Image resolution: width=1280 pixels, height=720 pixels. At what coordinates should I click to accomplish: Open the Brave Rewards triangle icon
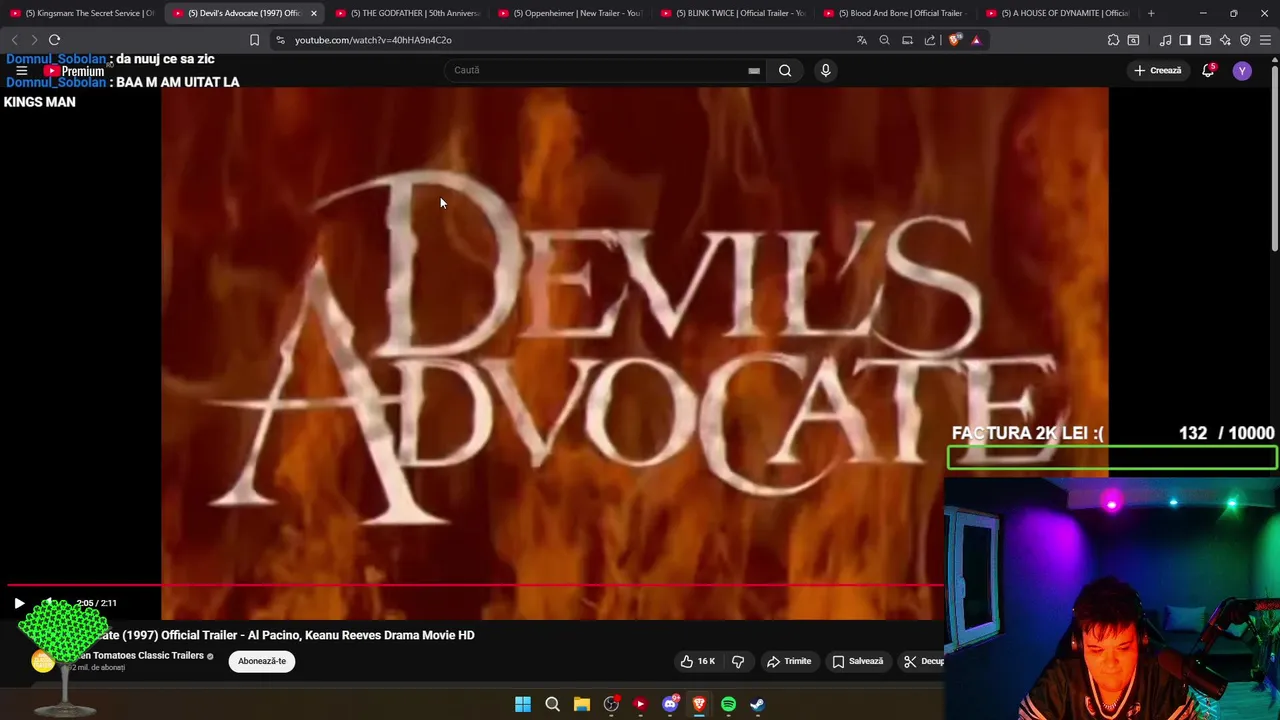click(x=976, y=40)
